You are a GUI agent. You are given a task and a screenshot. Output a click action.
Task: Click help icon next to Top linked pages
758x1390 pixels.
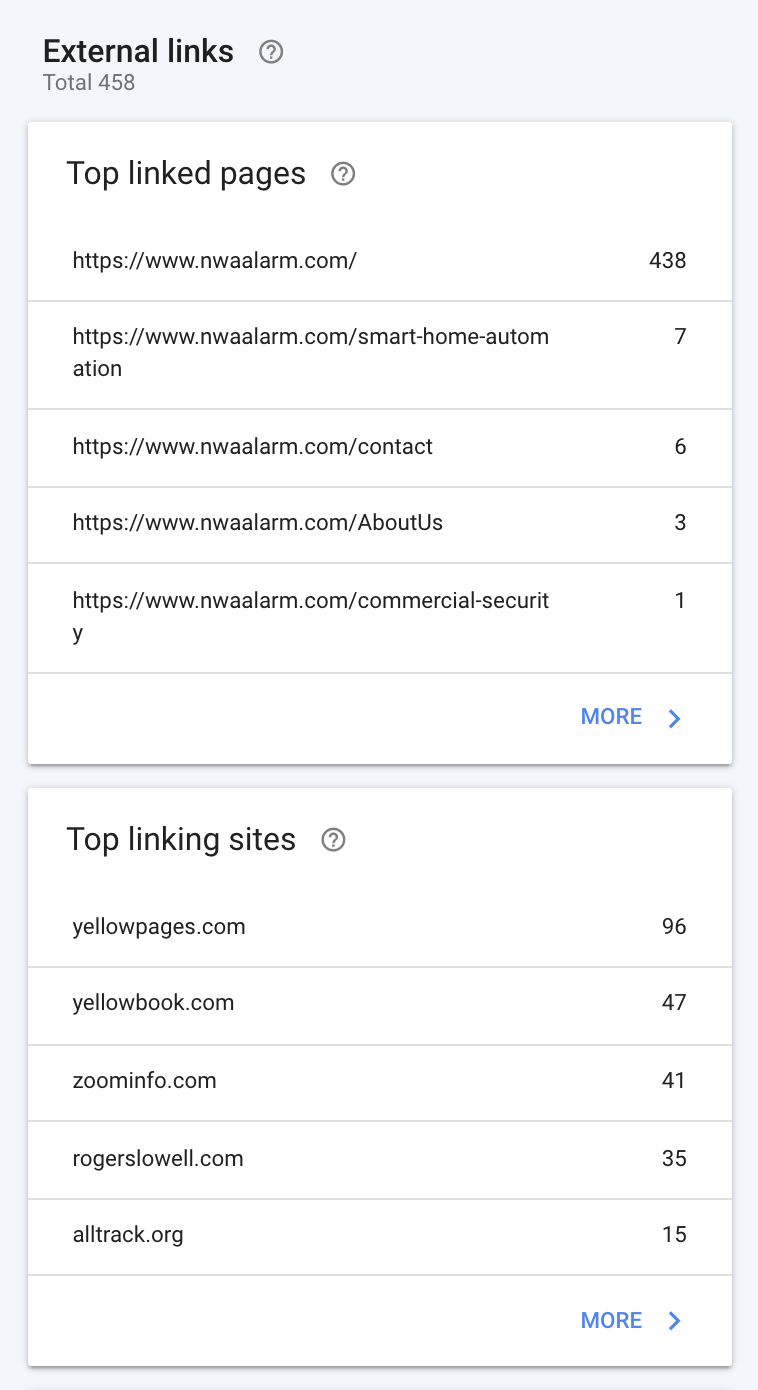[343, 175]
